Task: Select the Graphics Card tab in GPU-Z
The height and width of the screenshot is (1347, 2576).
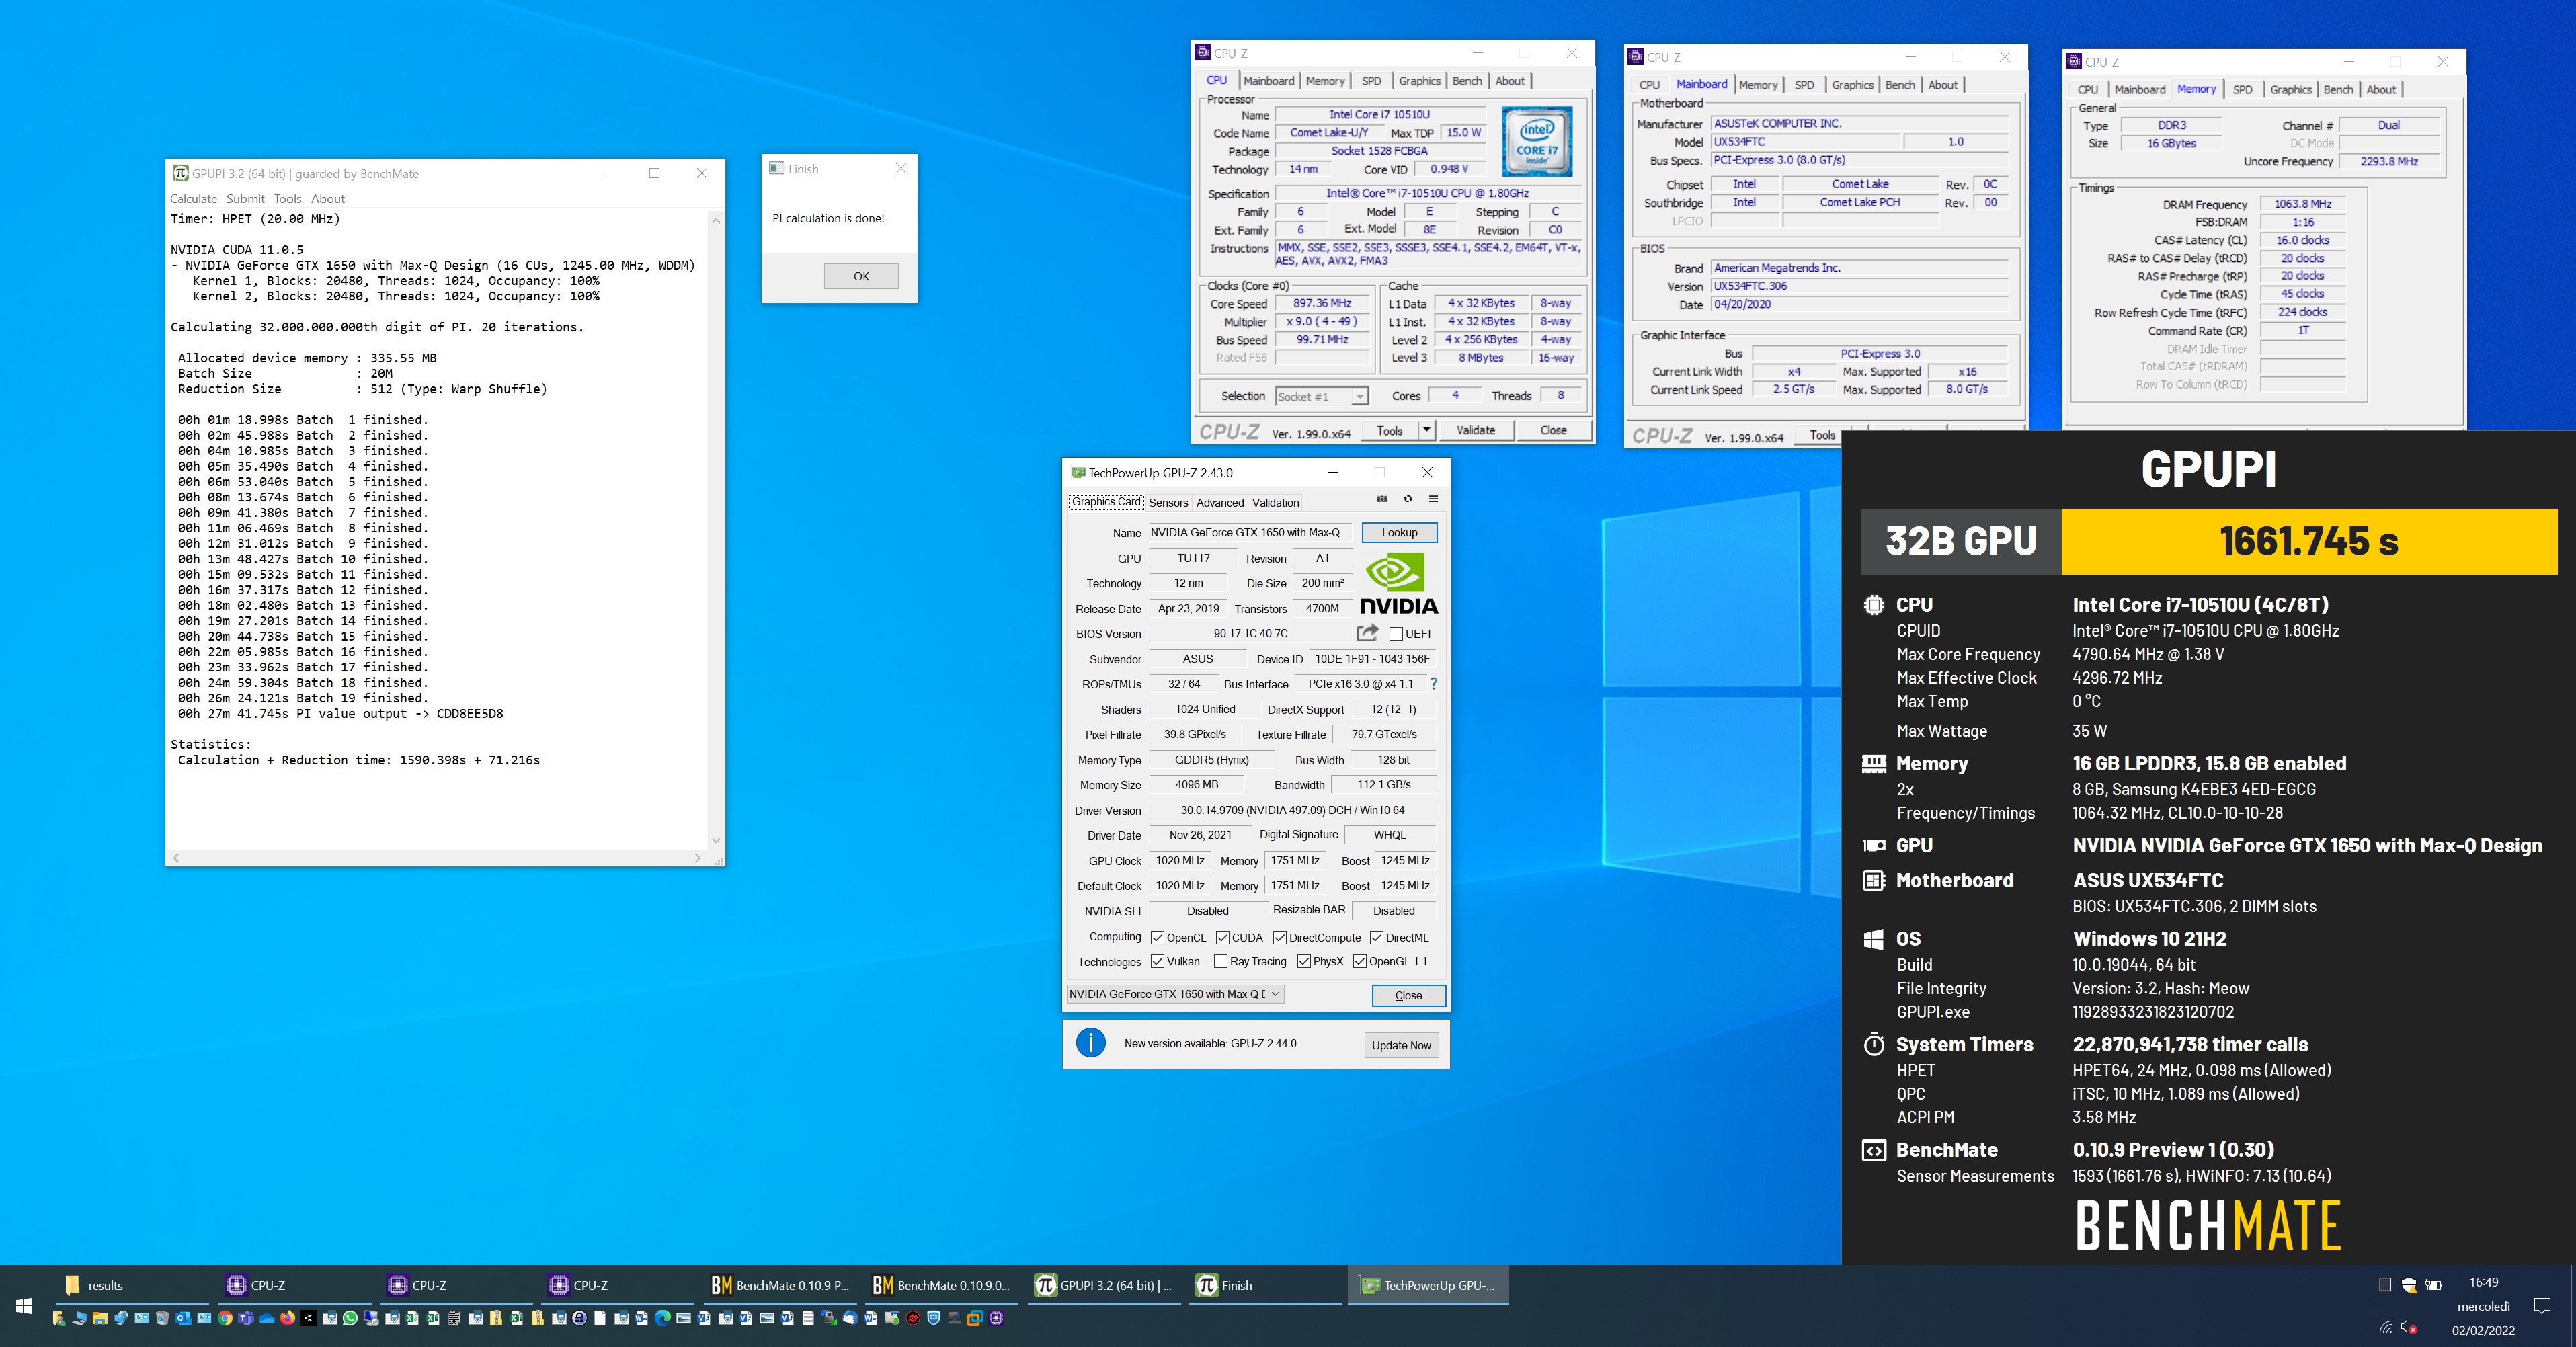Action: (1105, 502)
